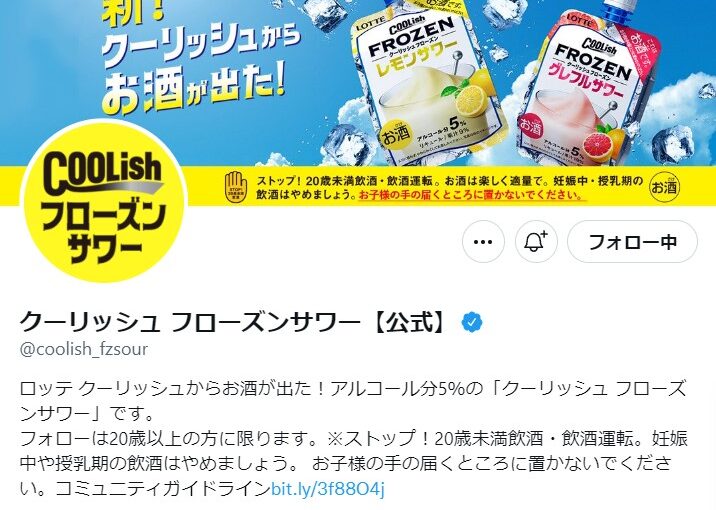This screenshot has width=716, height=510.
Task: Click the round お酒 mark at banner right
Action: (664, 187)
